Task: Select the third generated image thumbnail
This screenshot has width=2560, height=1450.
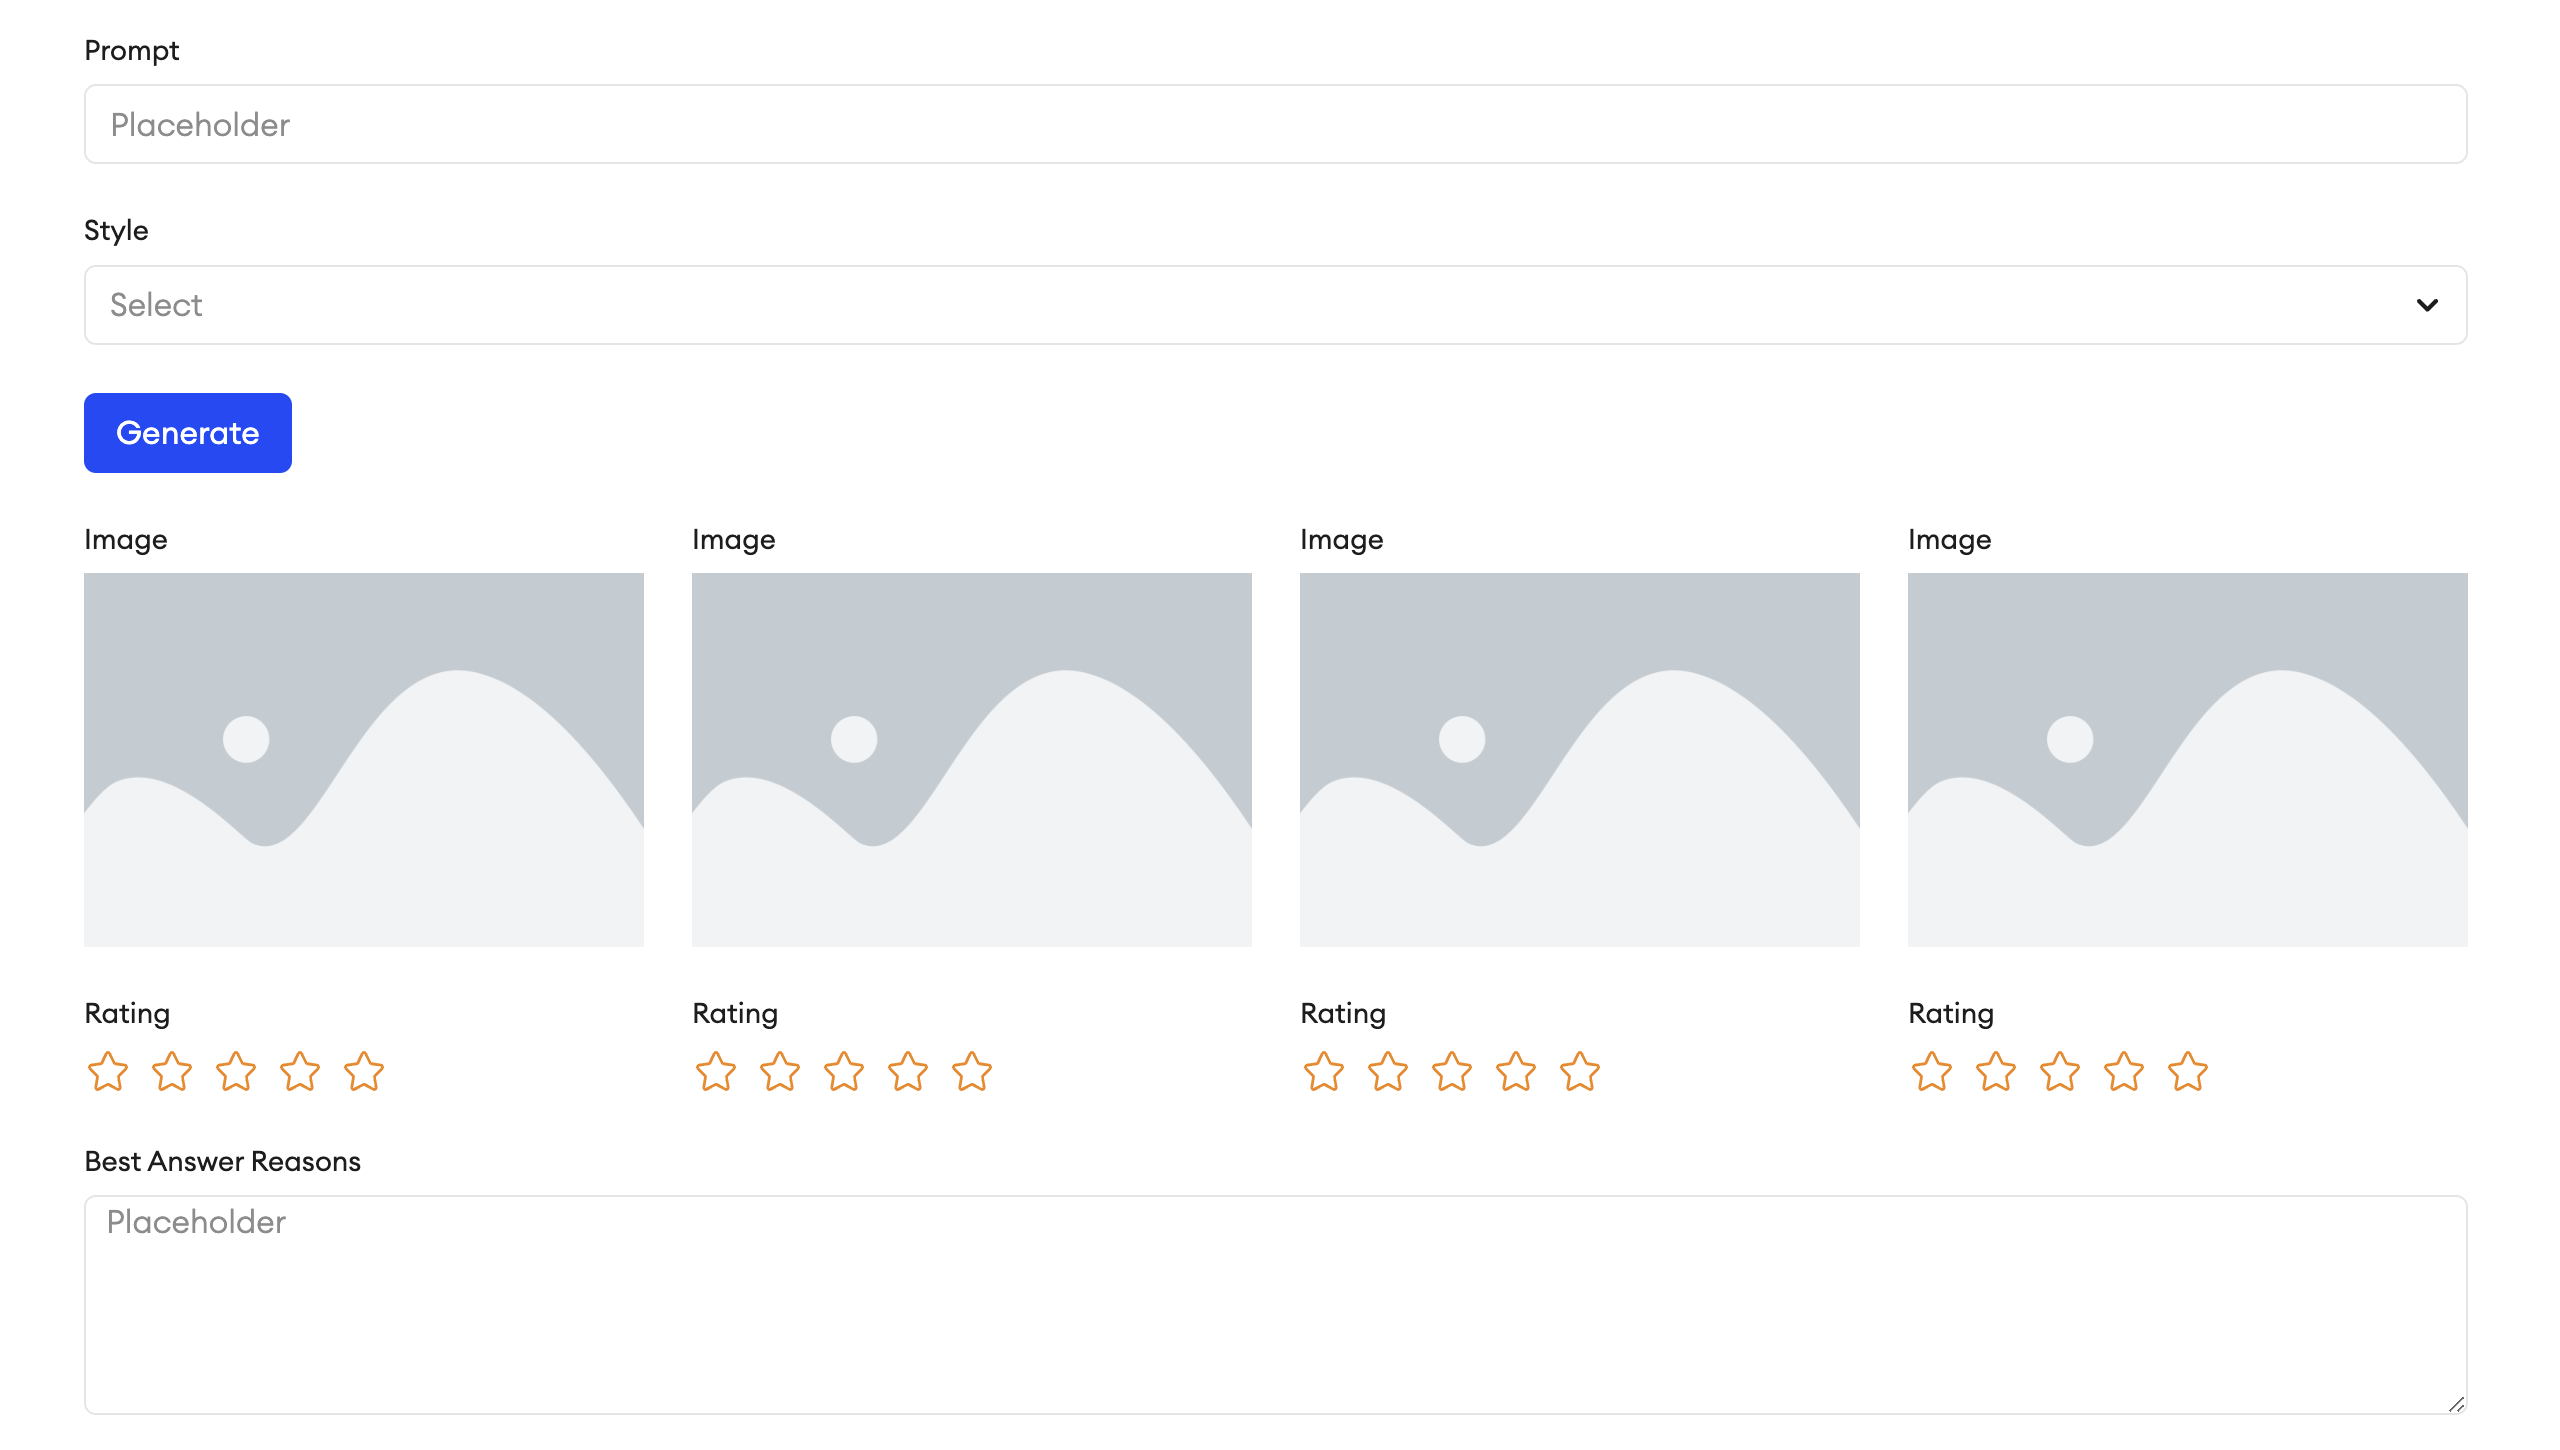Action: [x=1580, y=760]
